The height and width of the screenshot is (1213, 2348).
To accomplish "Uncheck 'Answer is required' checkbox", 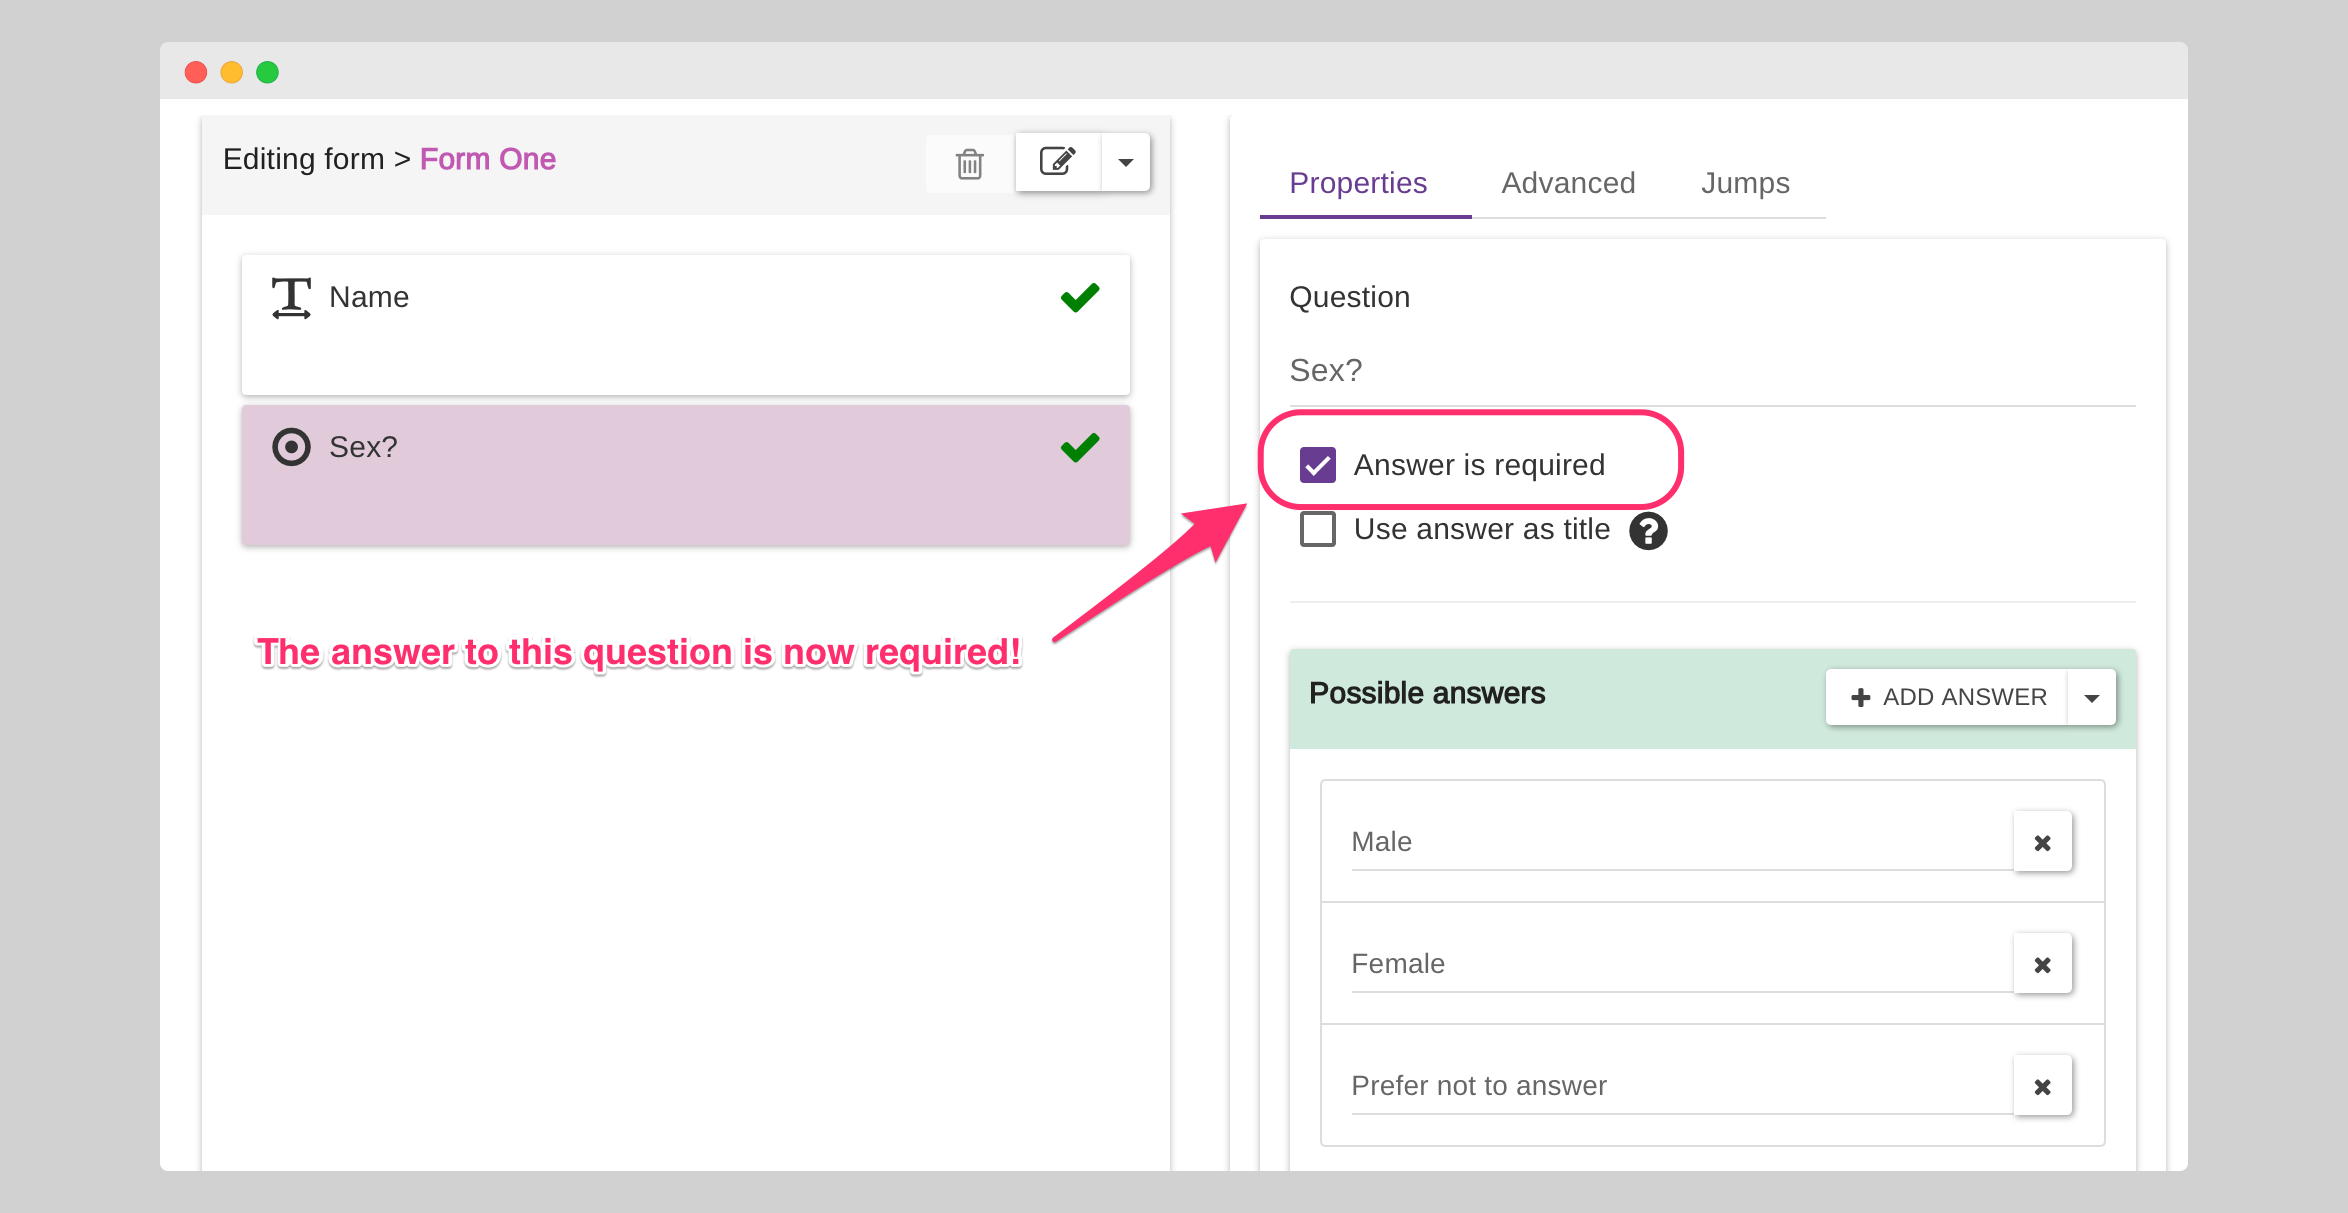I will [1317, 465].
